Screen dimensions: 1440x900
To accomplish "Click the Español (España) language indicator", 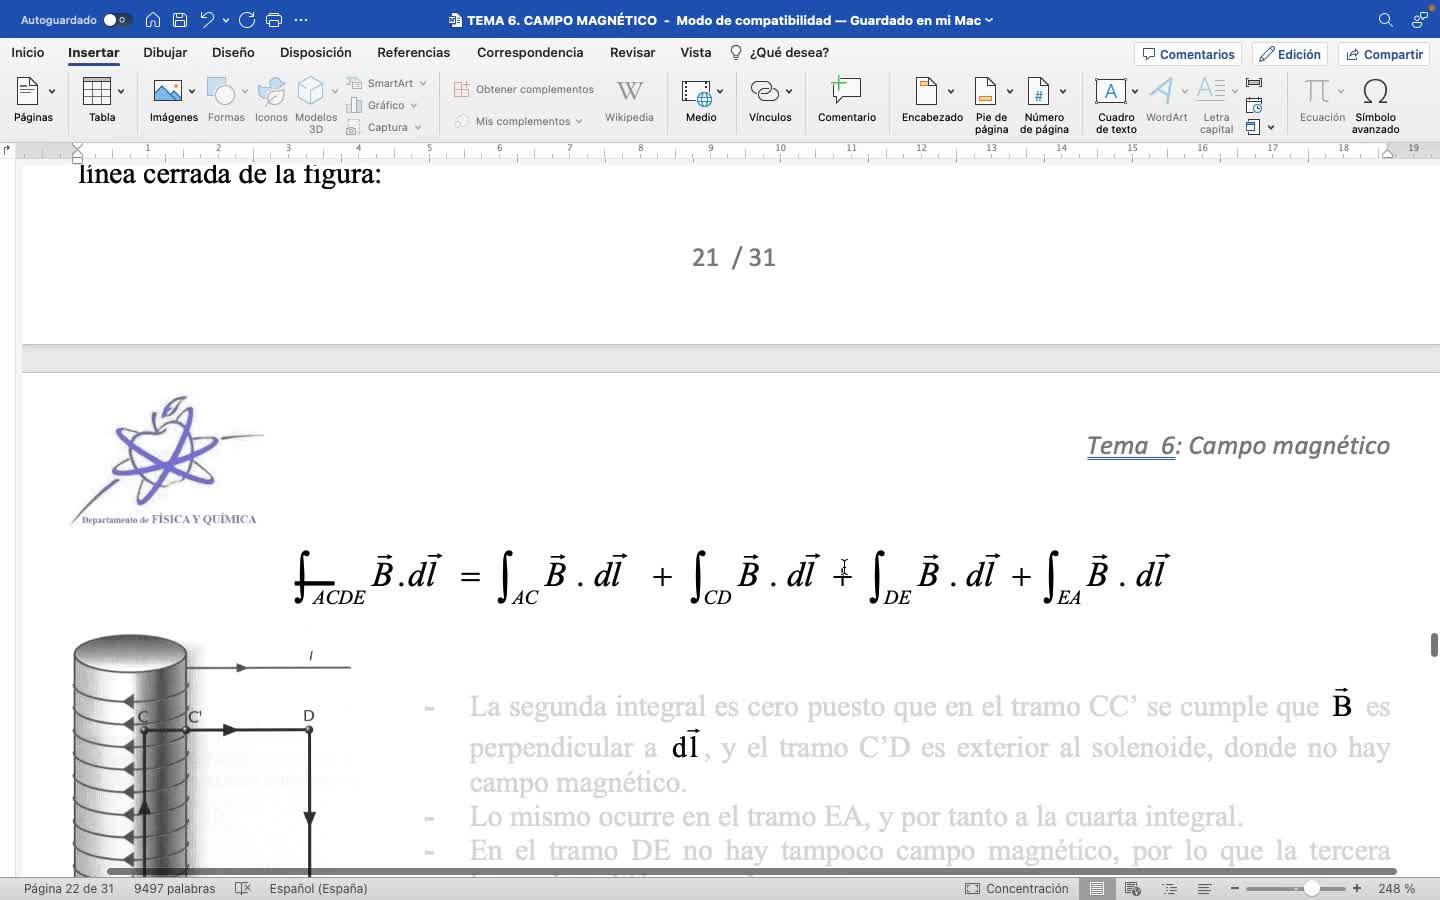I will (x=318, y=888).
